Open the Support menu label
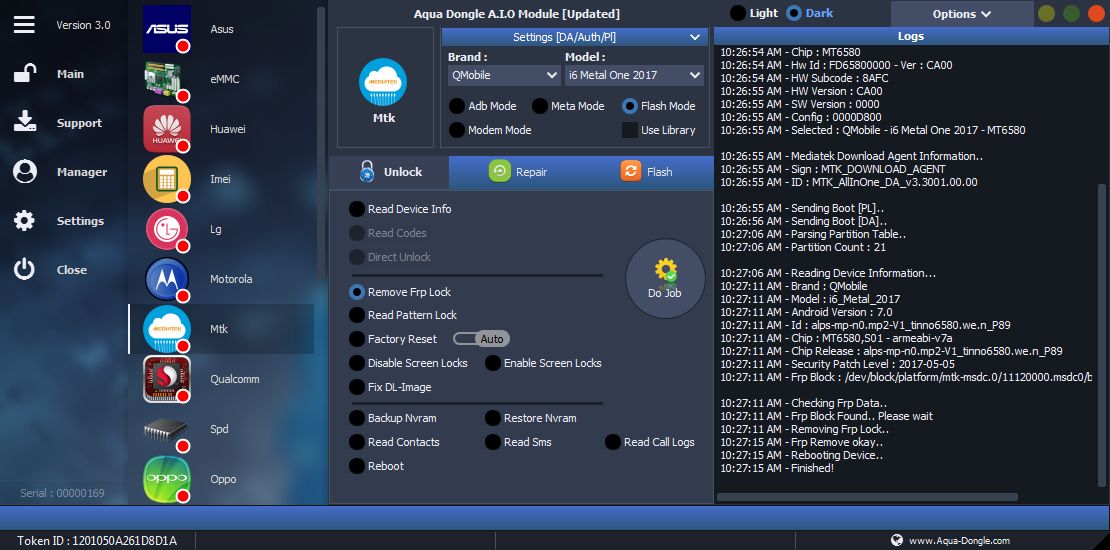This screenshot has width=1110, height=550. click(x=79, y=122)
